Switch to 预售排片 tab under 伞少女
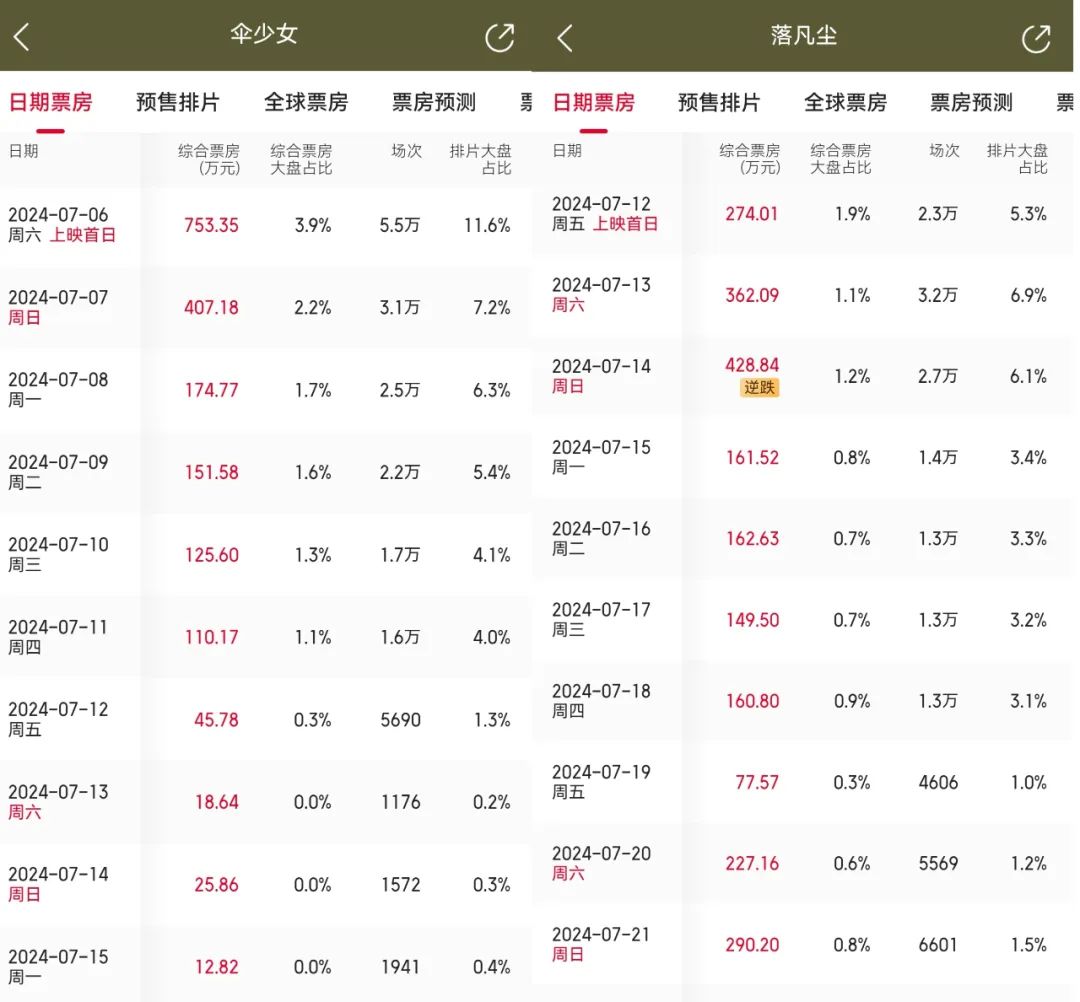The width and height of the screenshot is (1080, 1002). (x=177, y=103)
